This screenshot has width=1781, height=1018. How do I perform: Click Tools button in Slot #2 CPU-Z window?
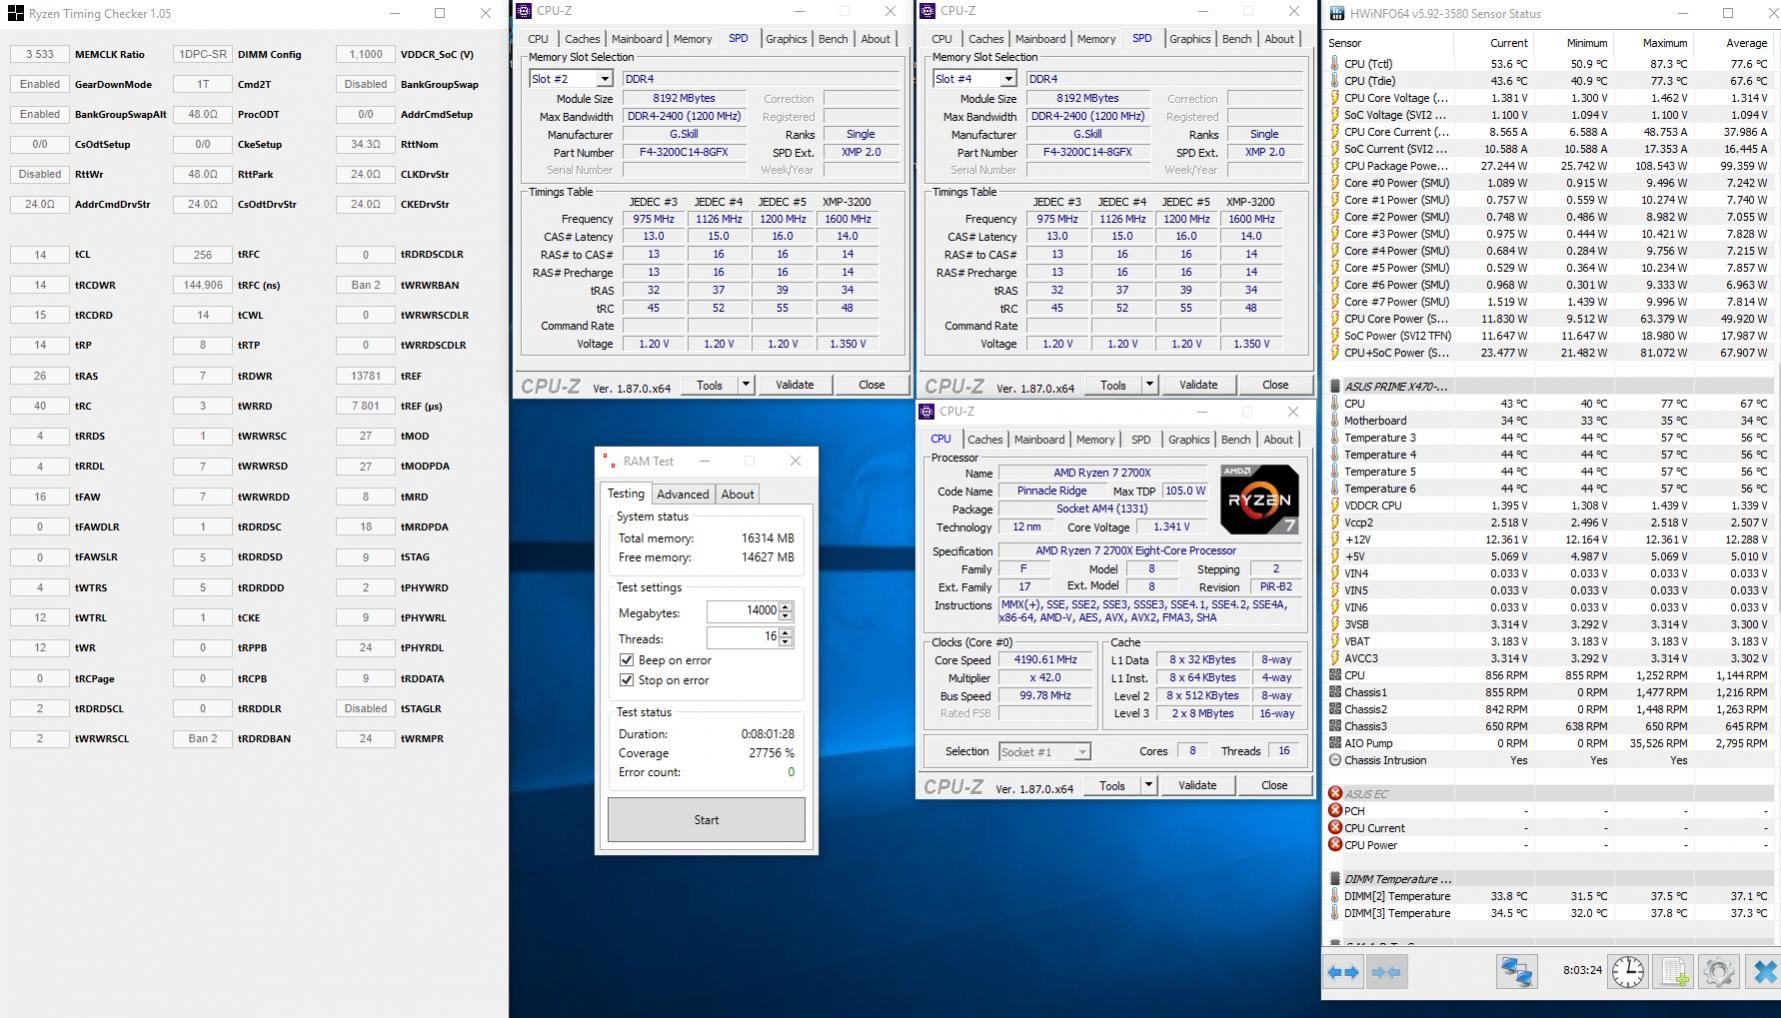709,384
